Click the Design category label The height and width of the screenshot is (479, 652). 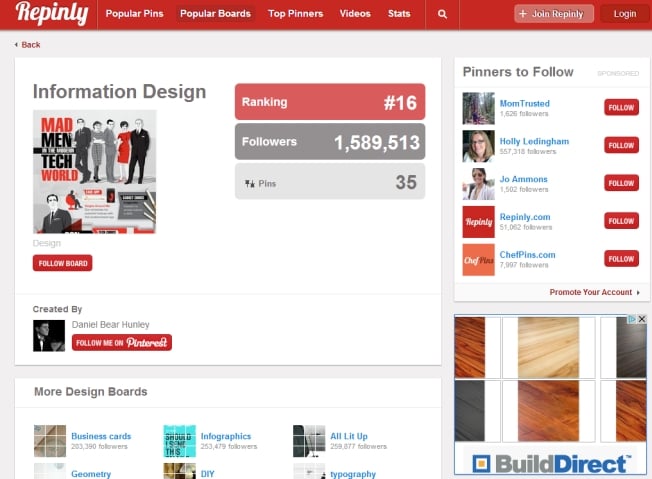pos(47,243)
